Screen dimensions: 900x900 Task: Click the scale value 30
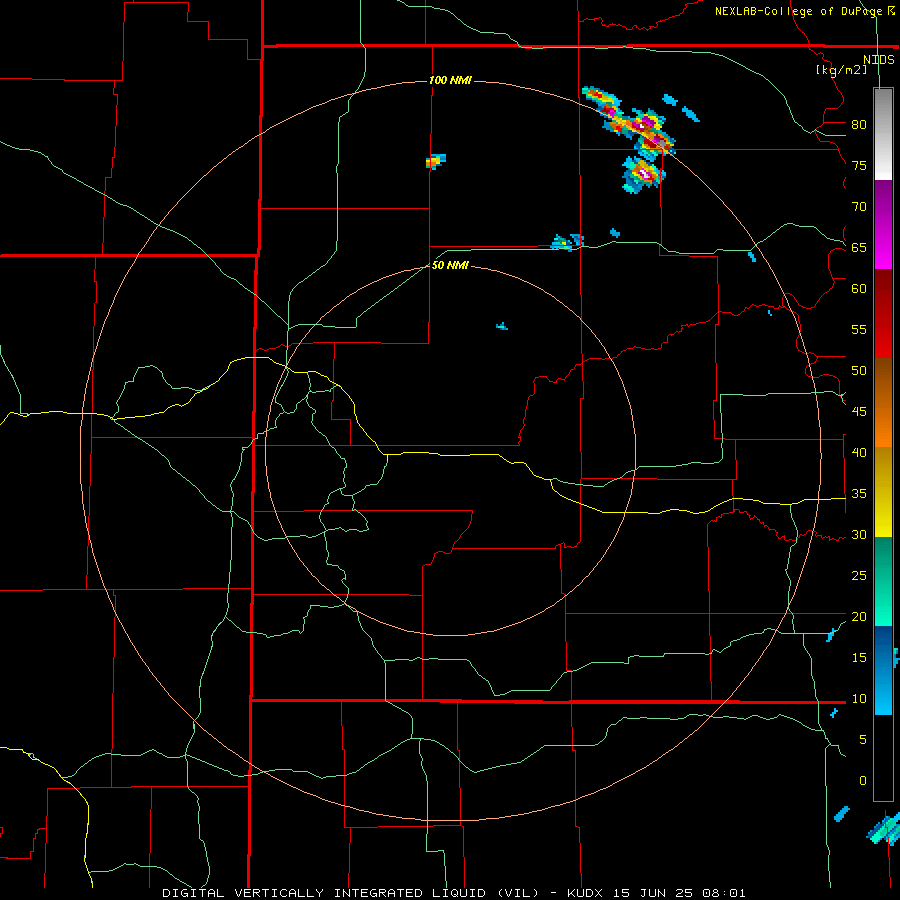859,534
